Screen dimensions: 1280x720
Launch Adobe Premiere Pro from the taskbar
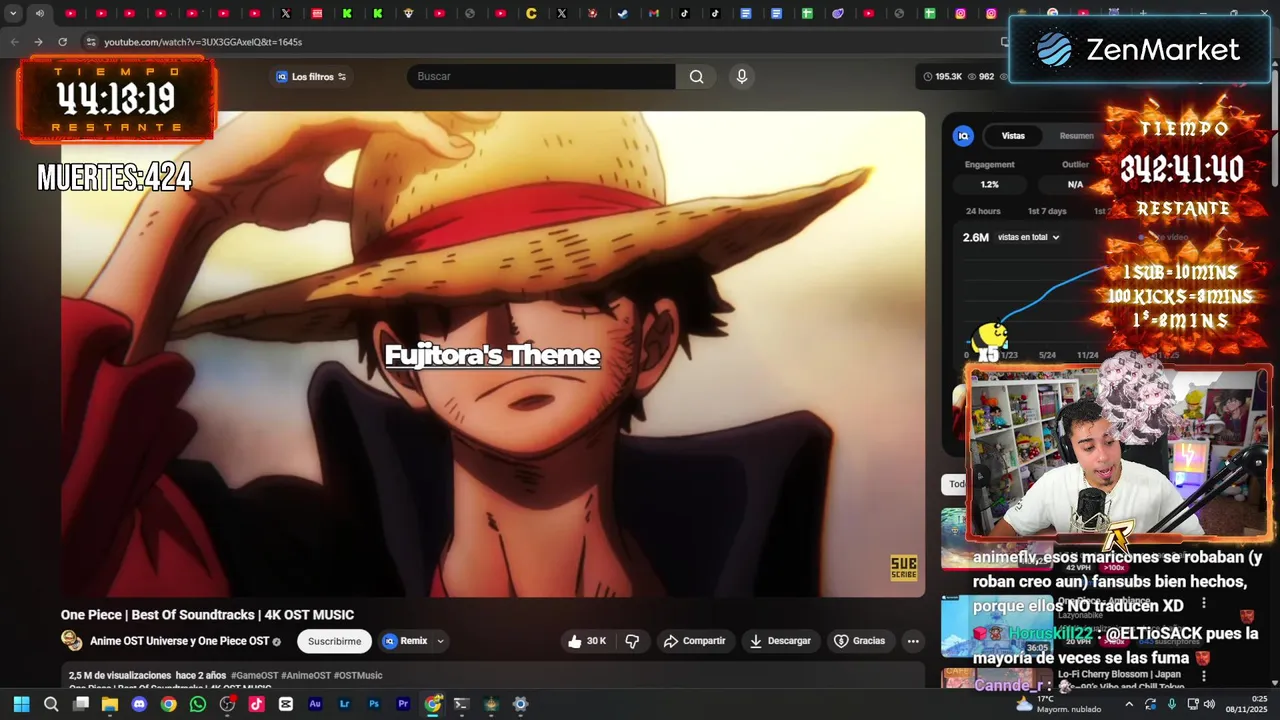coord(403,704)
